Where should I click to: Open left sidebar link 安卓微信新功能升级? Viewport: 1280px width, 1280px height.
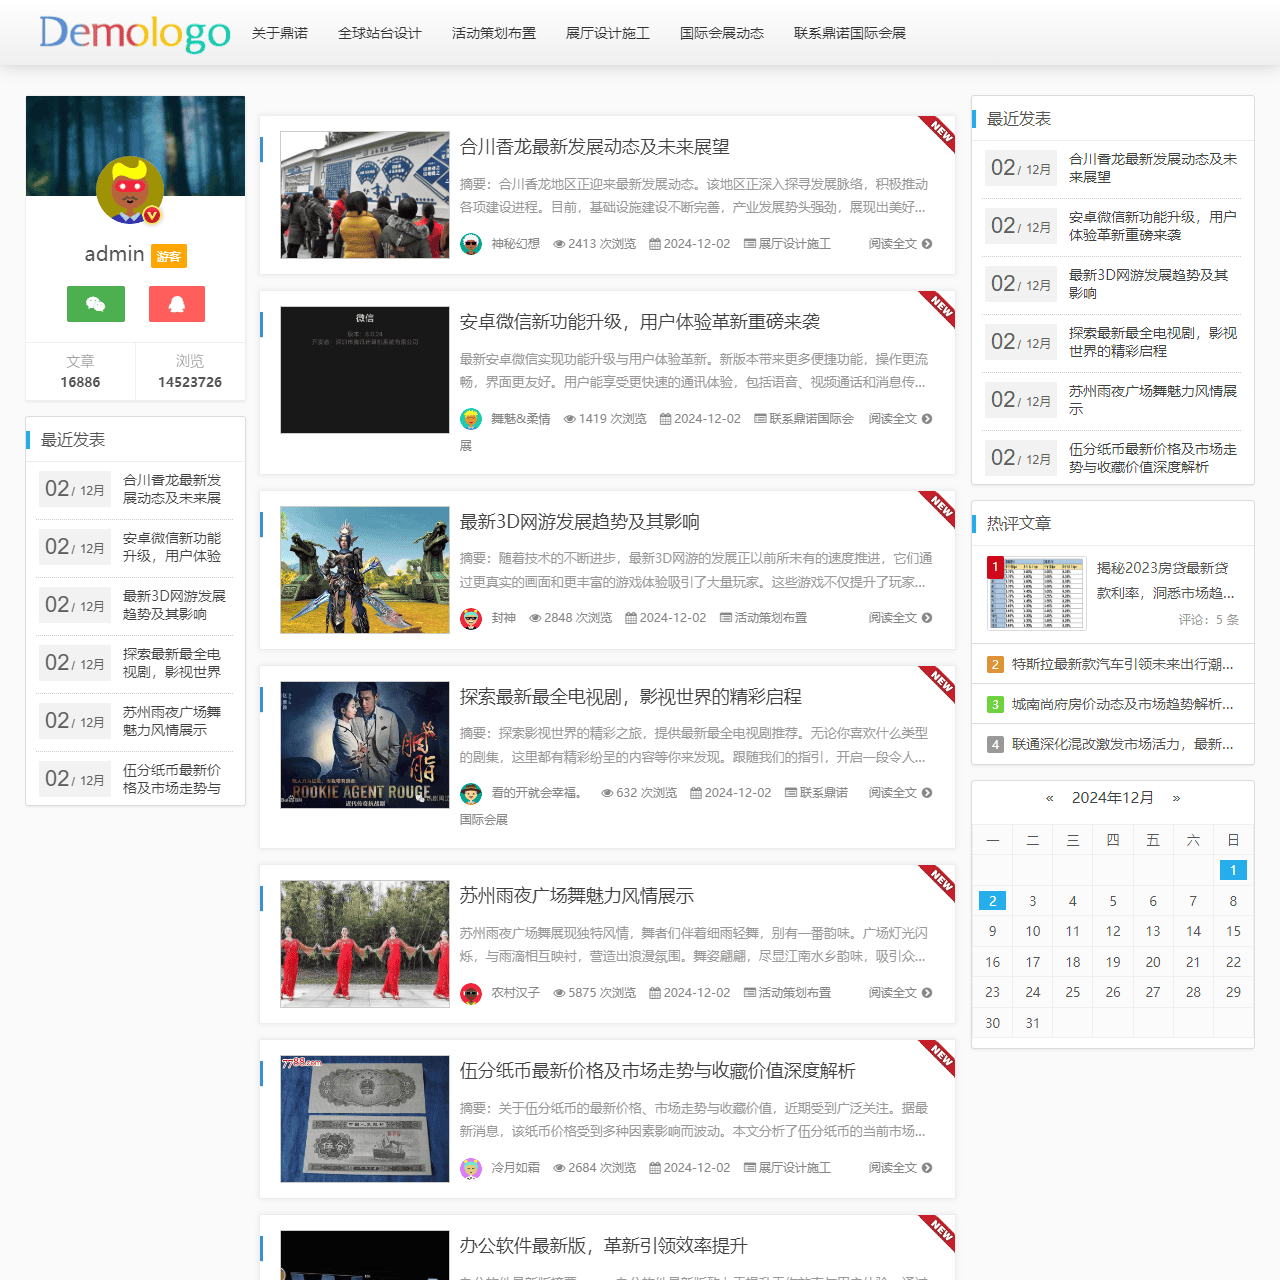tap(172, 547)
